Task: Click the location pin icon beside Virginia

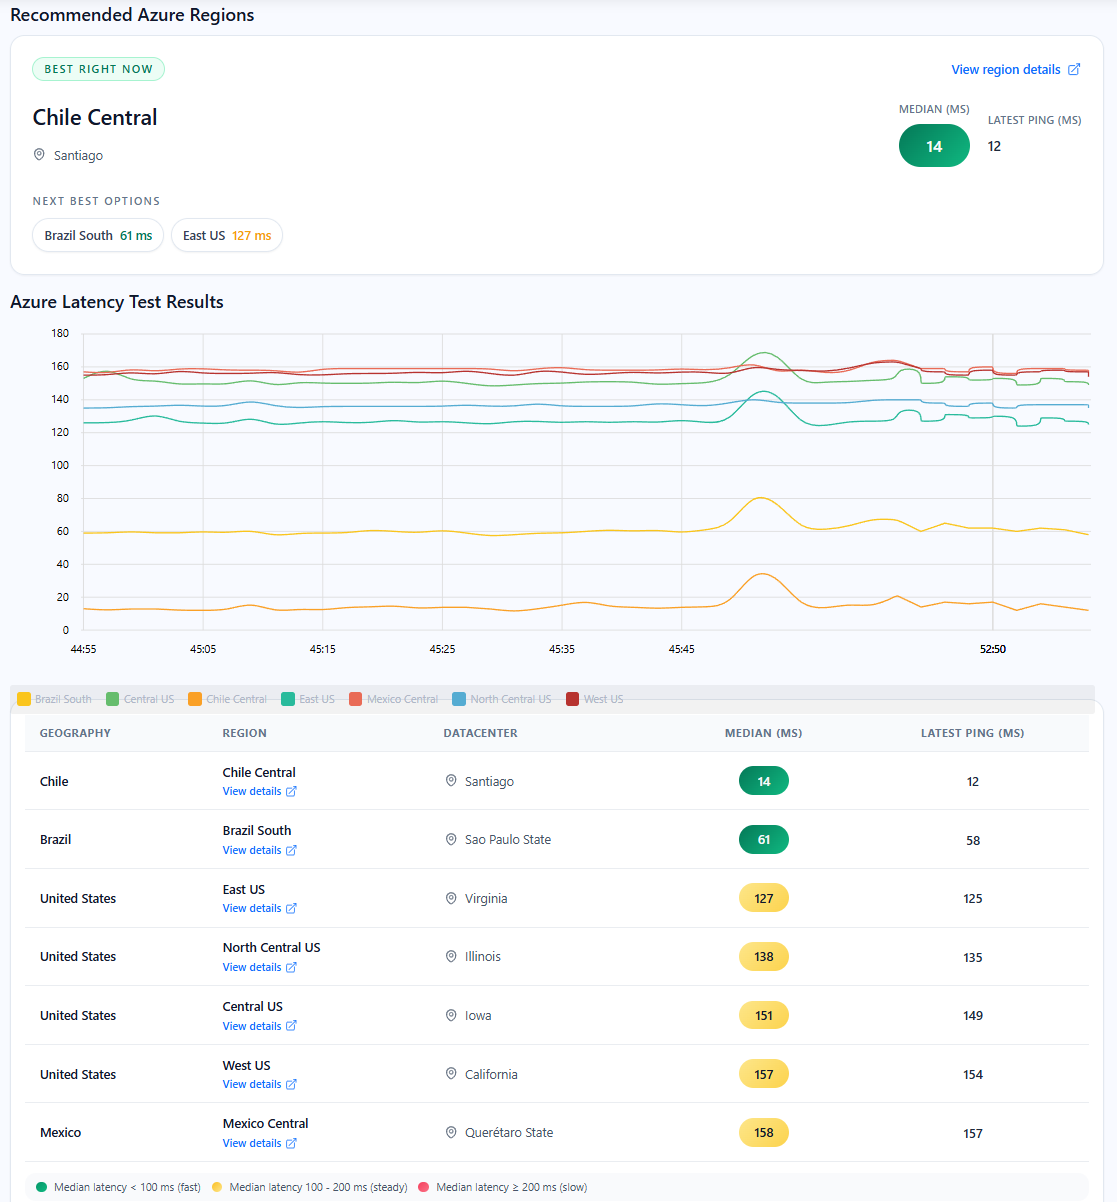Action: (451, 898)
